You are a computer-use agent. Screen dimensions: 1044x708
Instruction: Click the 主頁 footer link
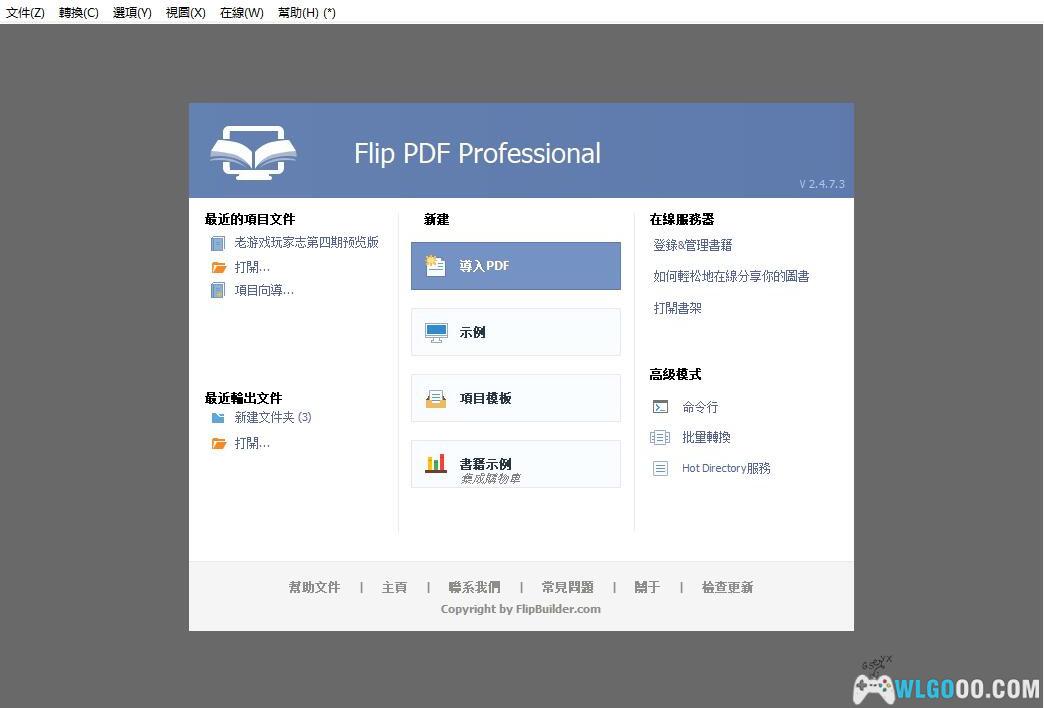pos(394,587)
